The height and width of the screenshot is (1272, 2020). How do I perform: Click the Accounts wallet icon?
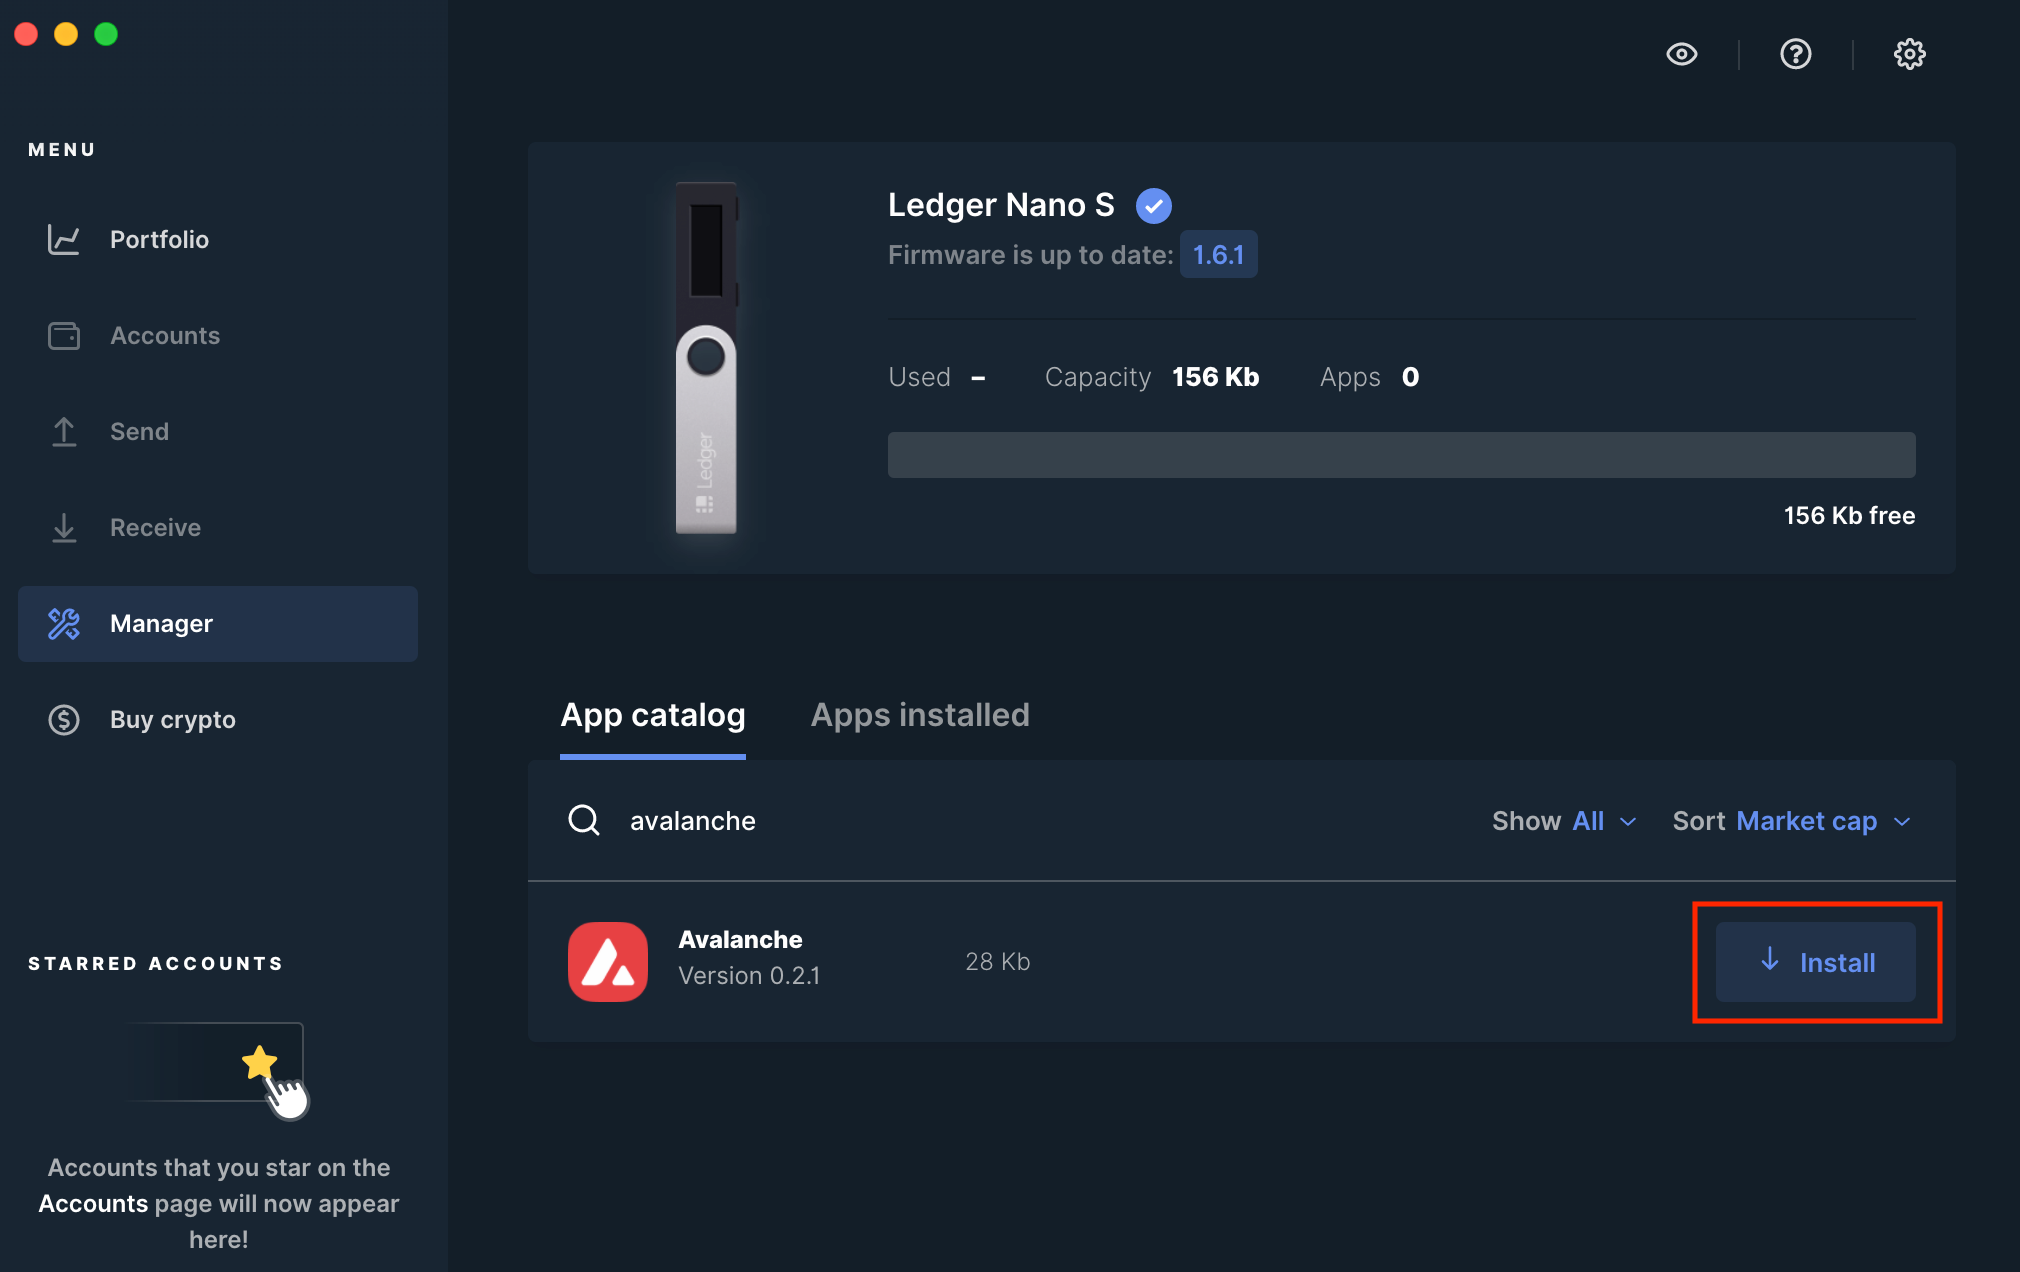click(64, 336)
